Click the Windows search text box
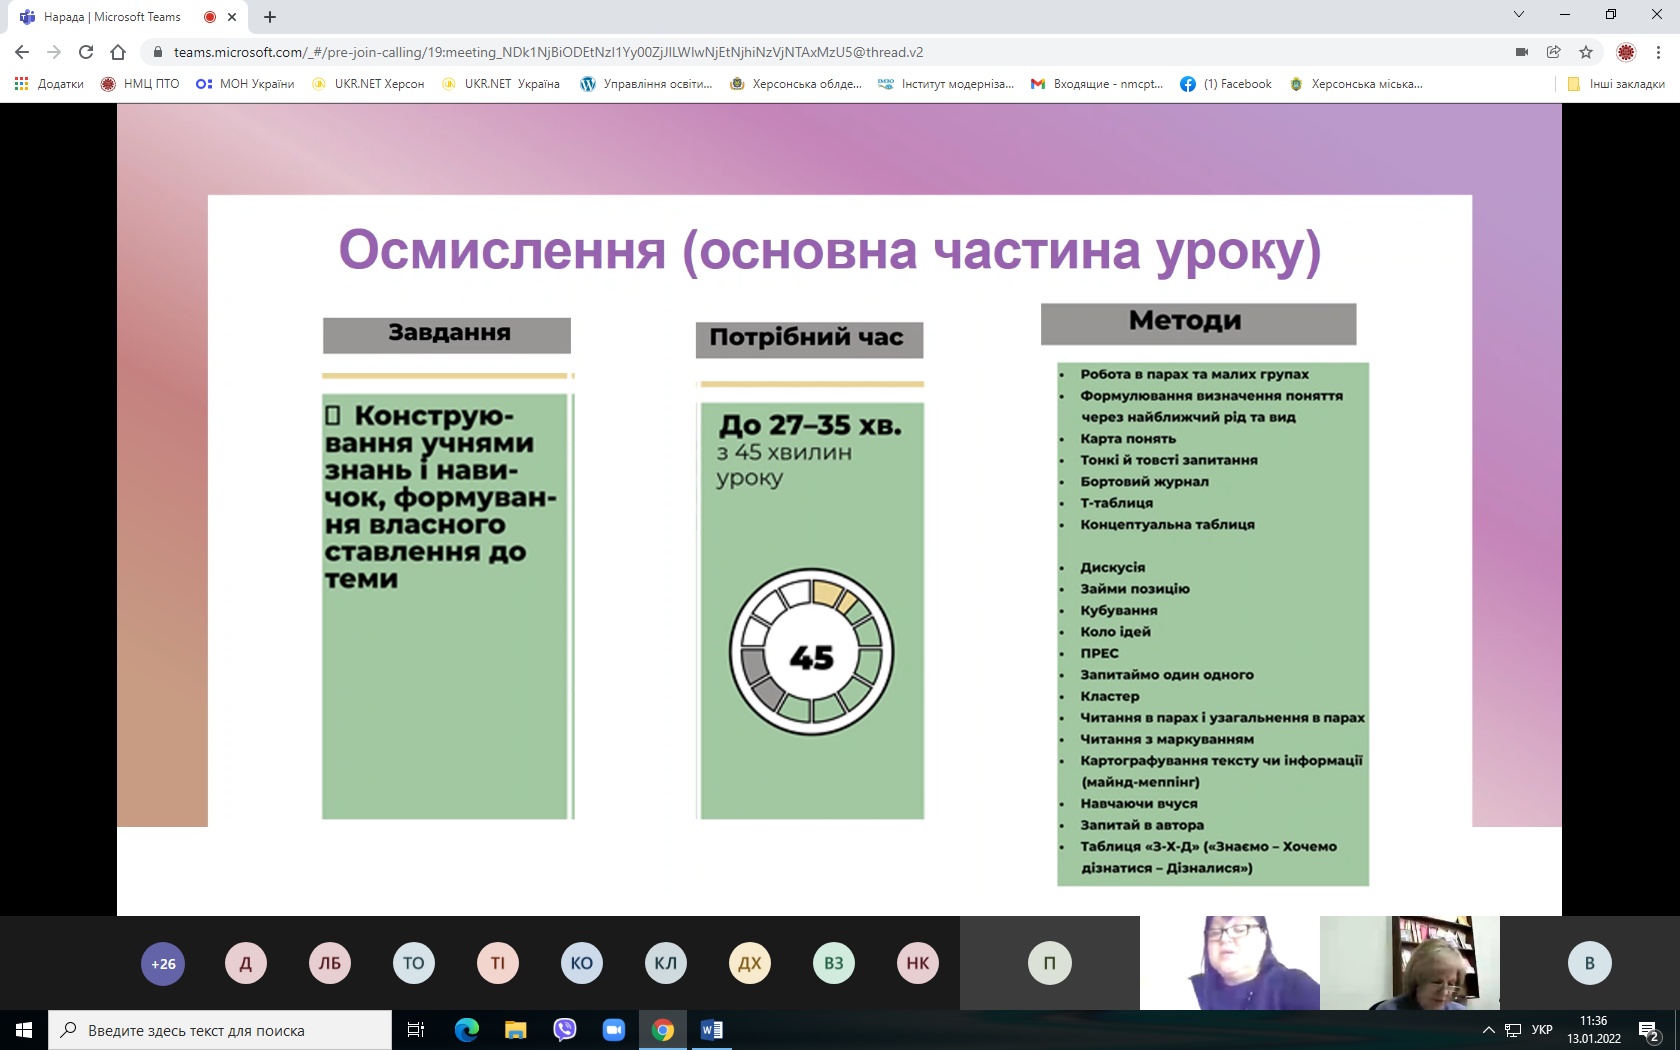 [x=220, y=1030]
